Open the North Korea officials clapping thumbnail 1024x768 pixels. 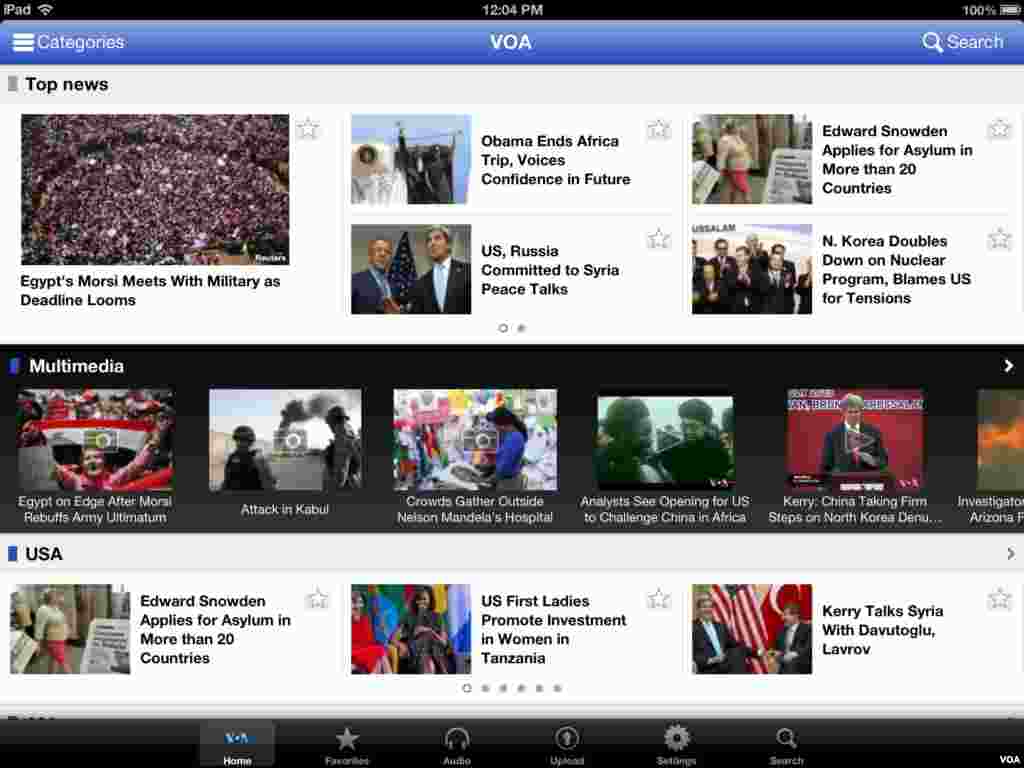pos(752,269)
